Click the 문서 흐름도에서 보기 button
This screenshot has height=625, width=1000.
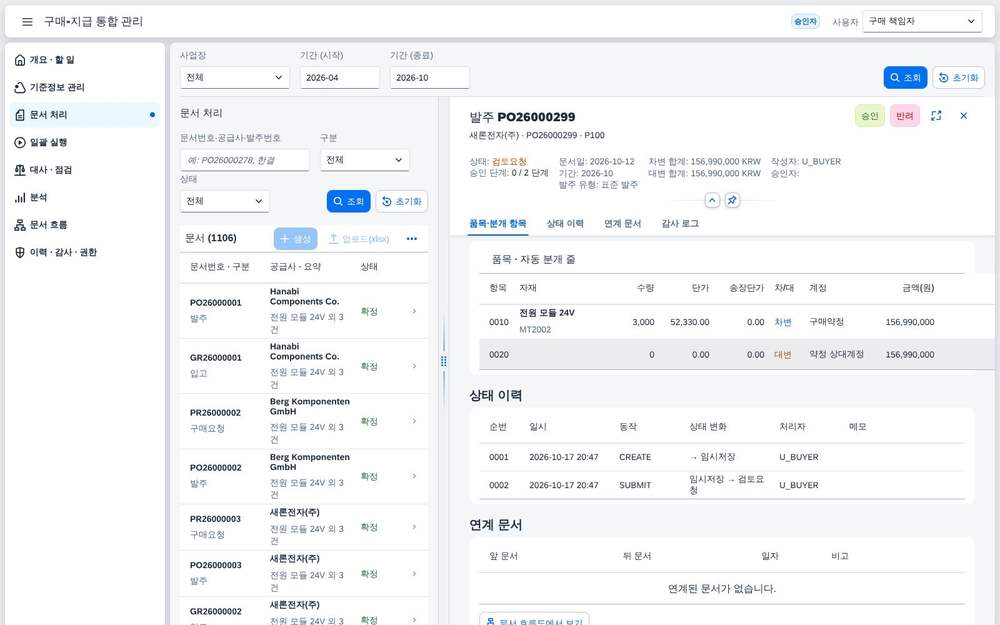click(534, 621)
